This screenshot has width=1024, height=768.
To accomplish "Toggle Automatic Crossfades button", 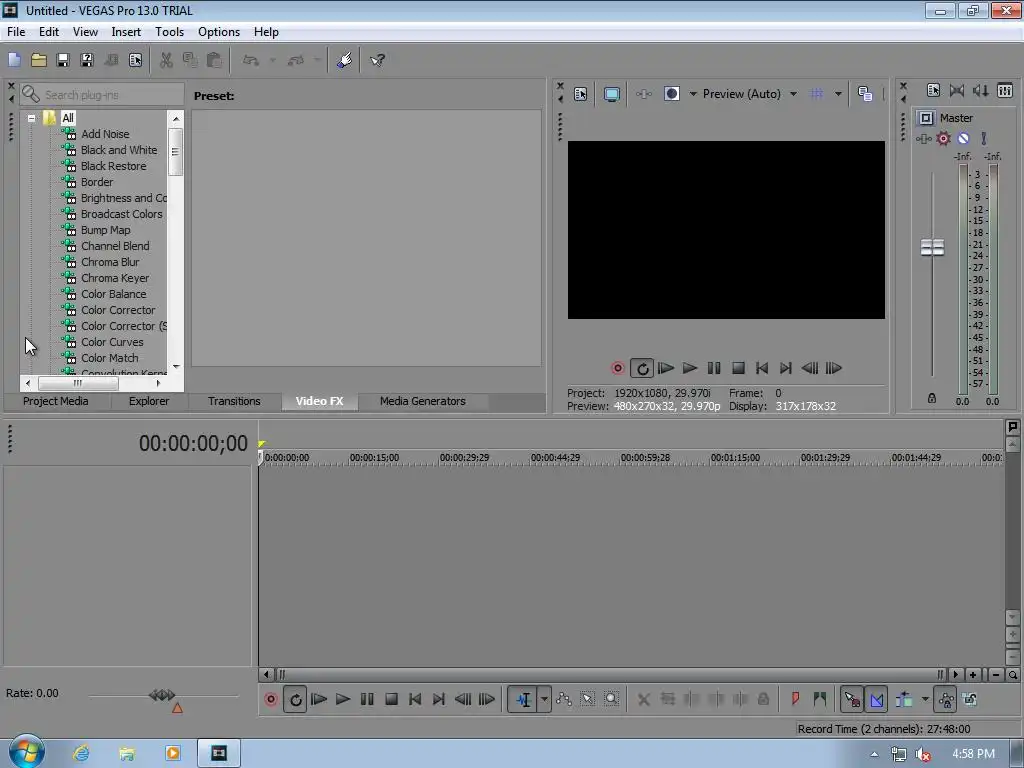I will (x=876, y=699).
